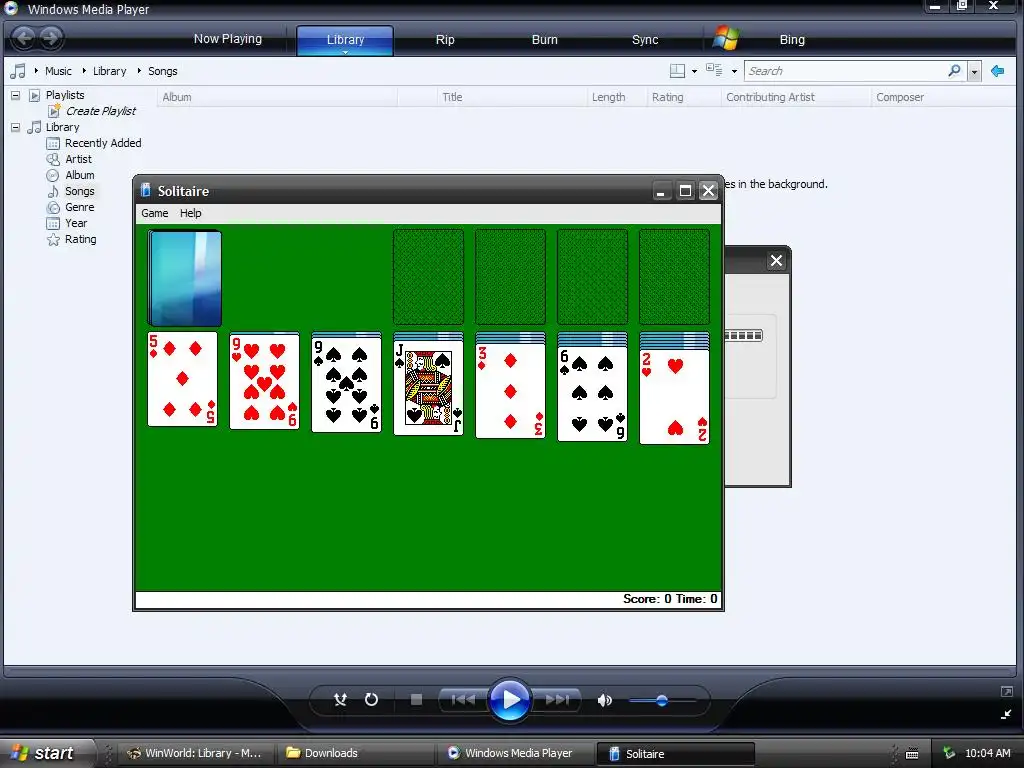Viewport: 1024px width, 768px height.
Task: Select the nine of spades card
Action: 347,385
